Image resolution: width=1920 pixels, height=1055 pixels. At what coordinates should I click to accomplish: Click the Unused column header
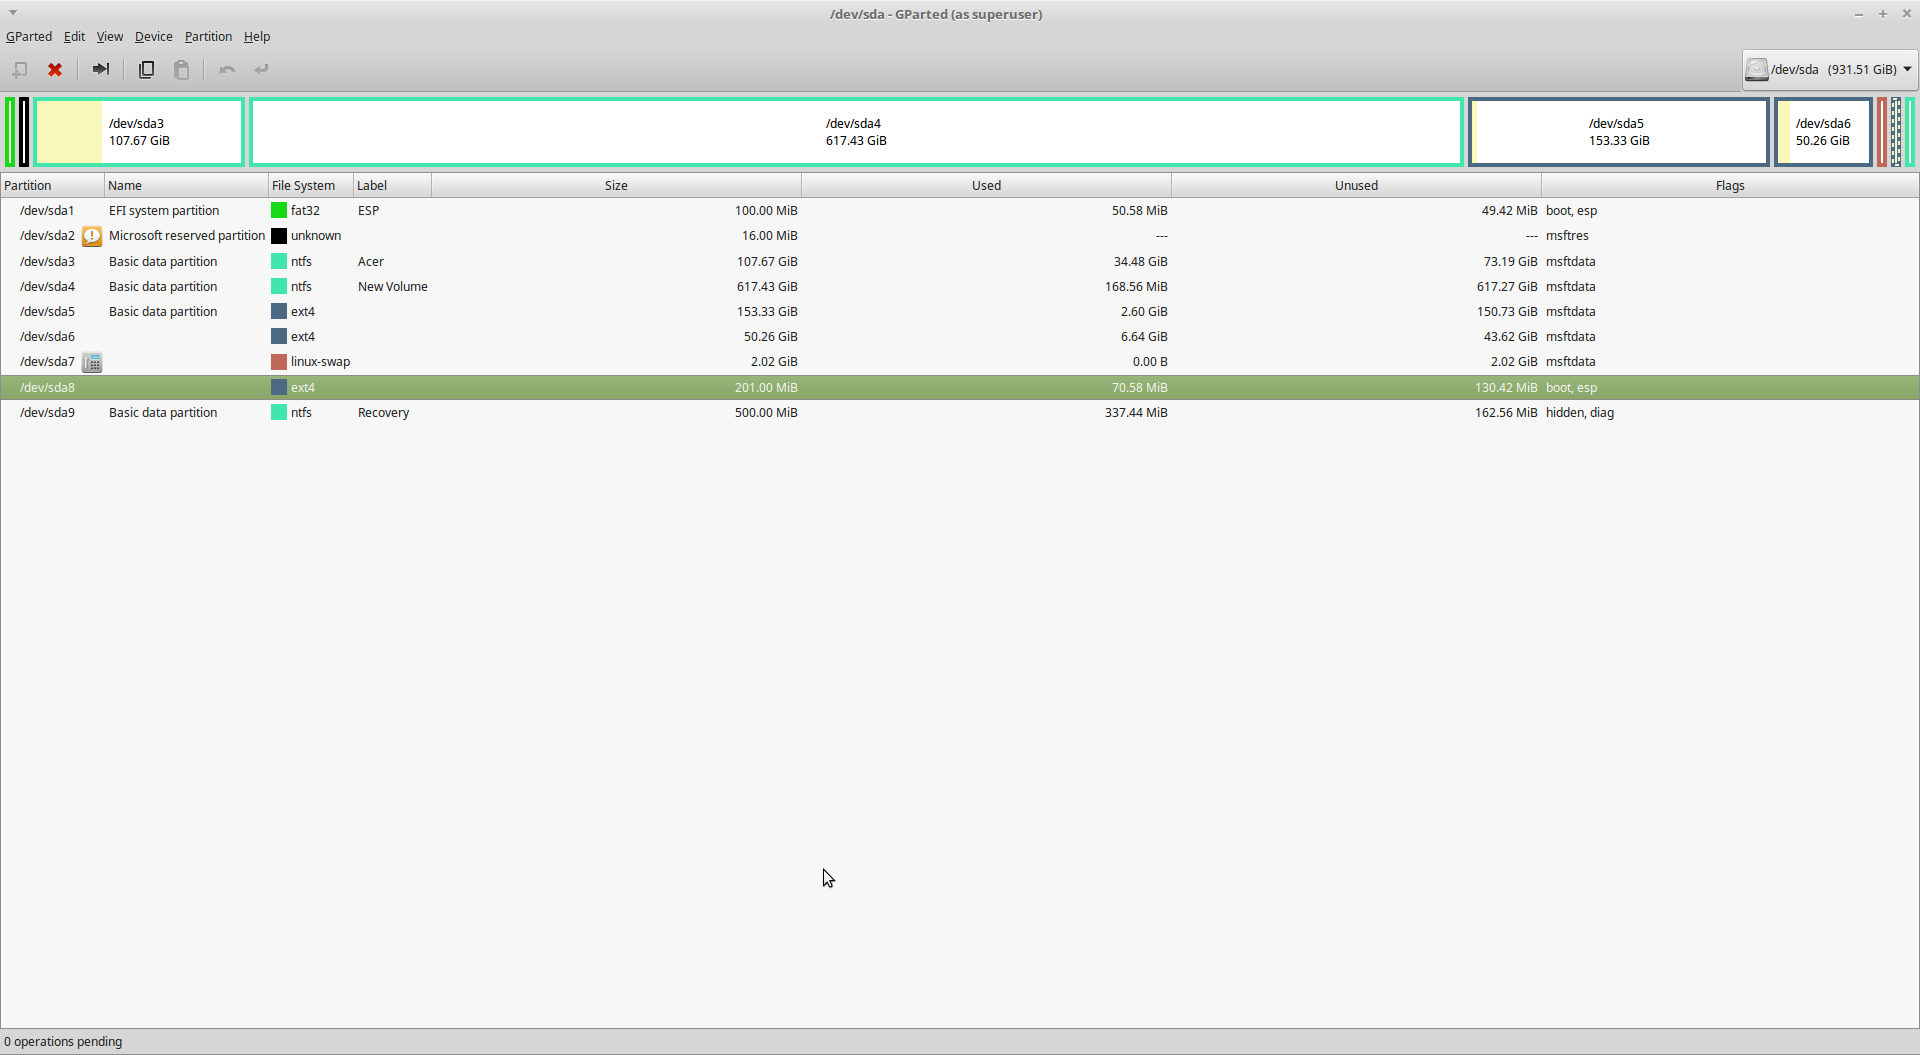pyautogui.click(x=1355, y=185)
